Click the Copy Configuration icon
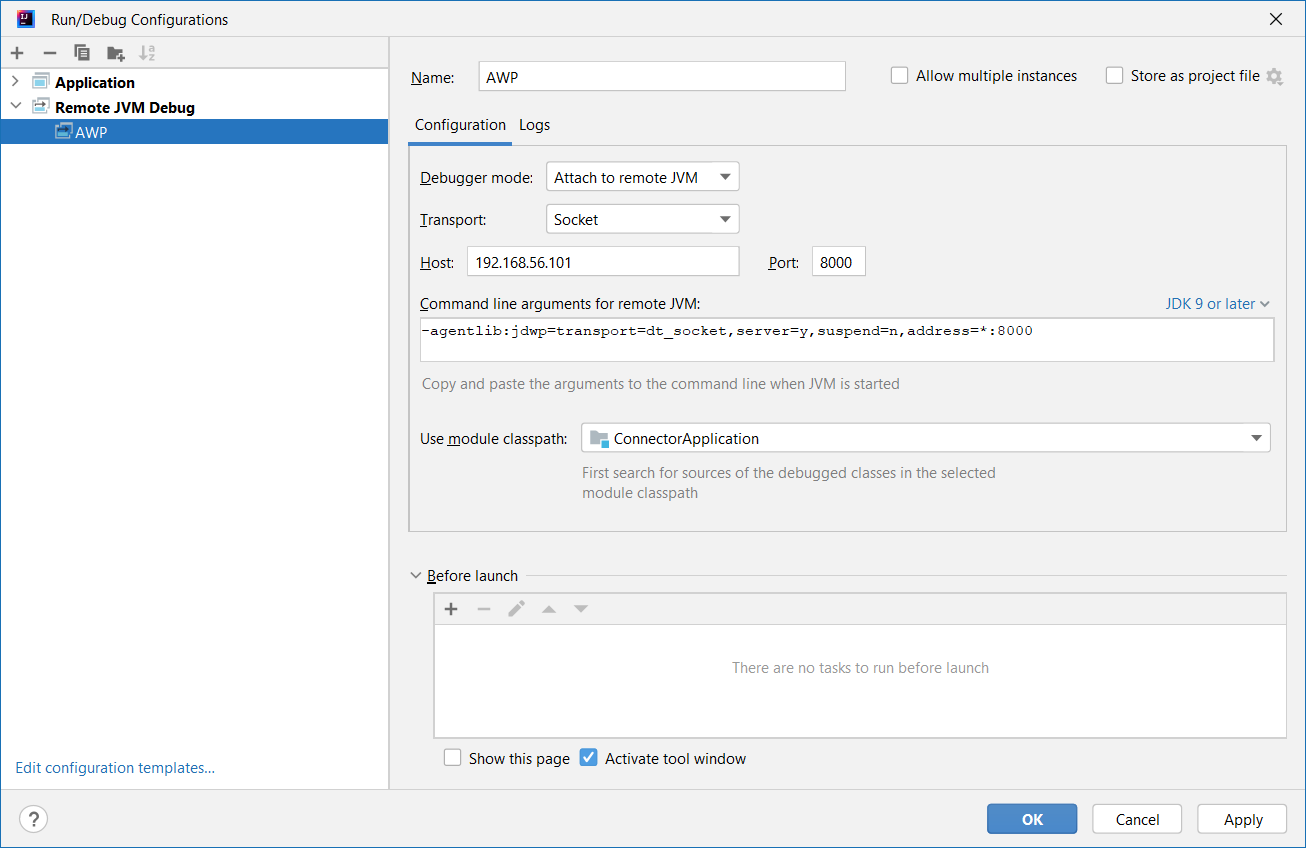 coord(82,53)
